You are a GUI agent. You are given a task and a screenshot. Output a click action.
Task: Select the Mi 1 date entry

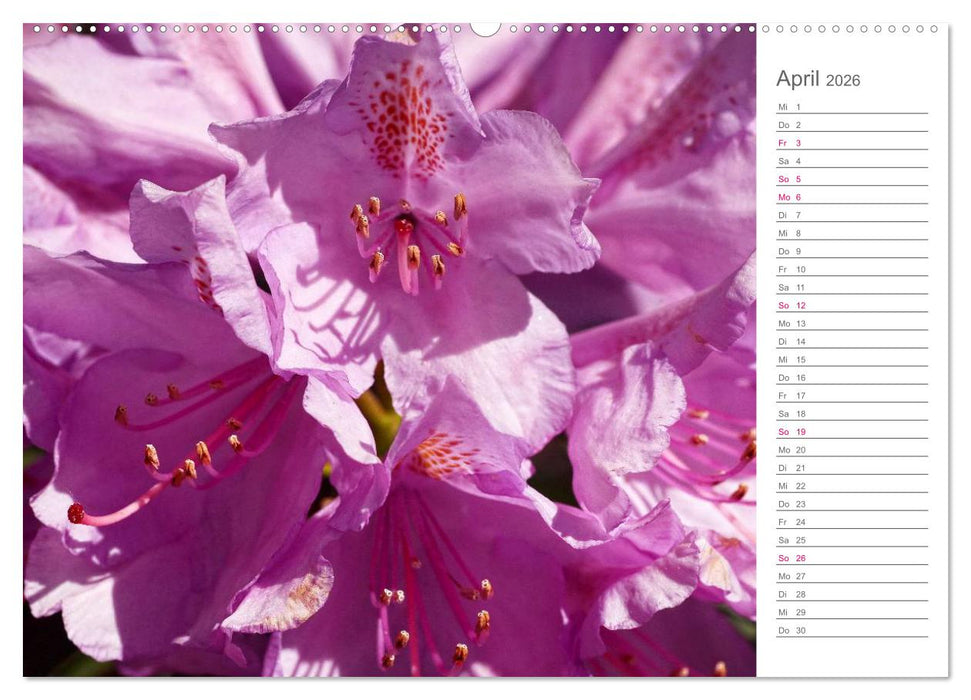(x=790, y=107)
